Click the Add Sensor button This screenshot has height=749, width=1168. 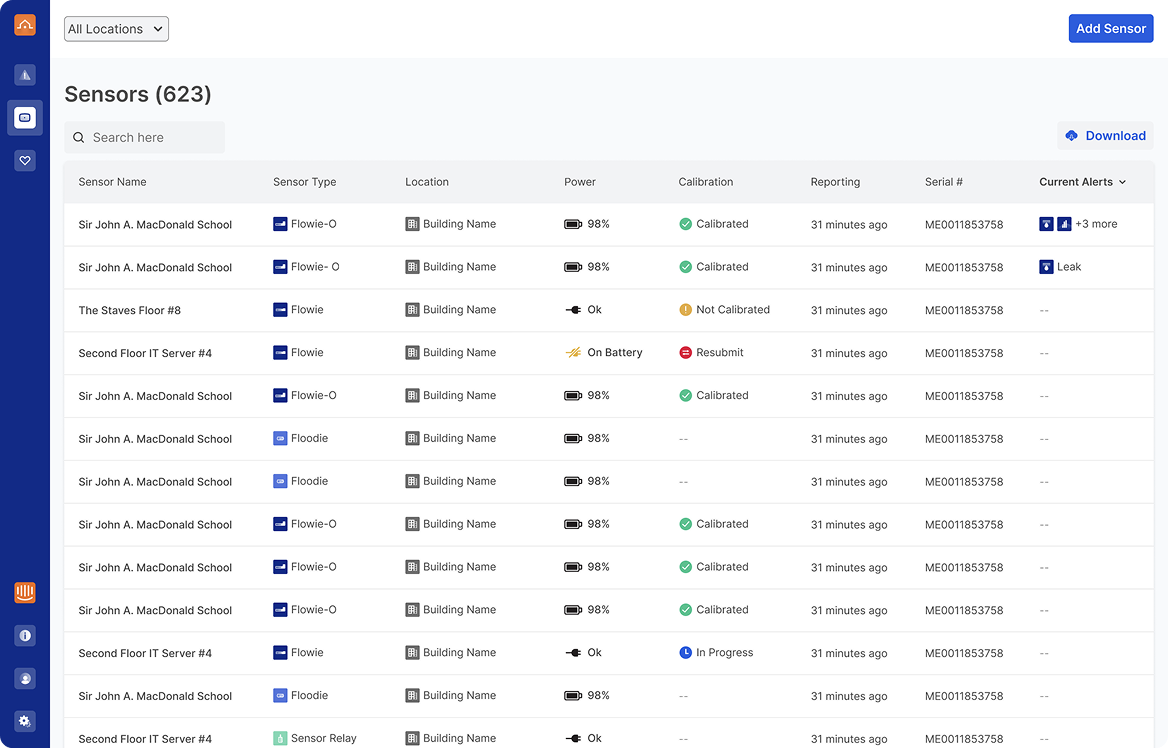tap(1111, 28)
